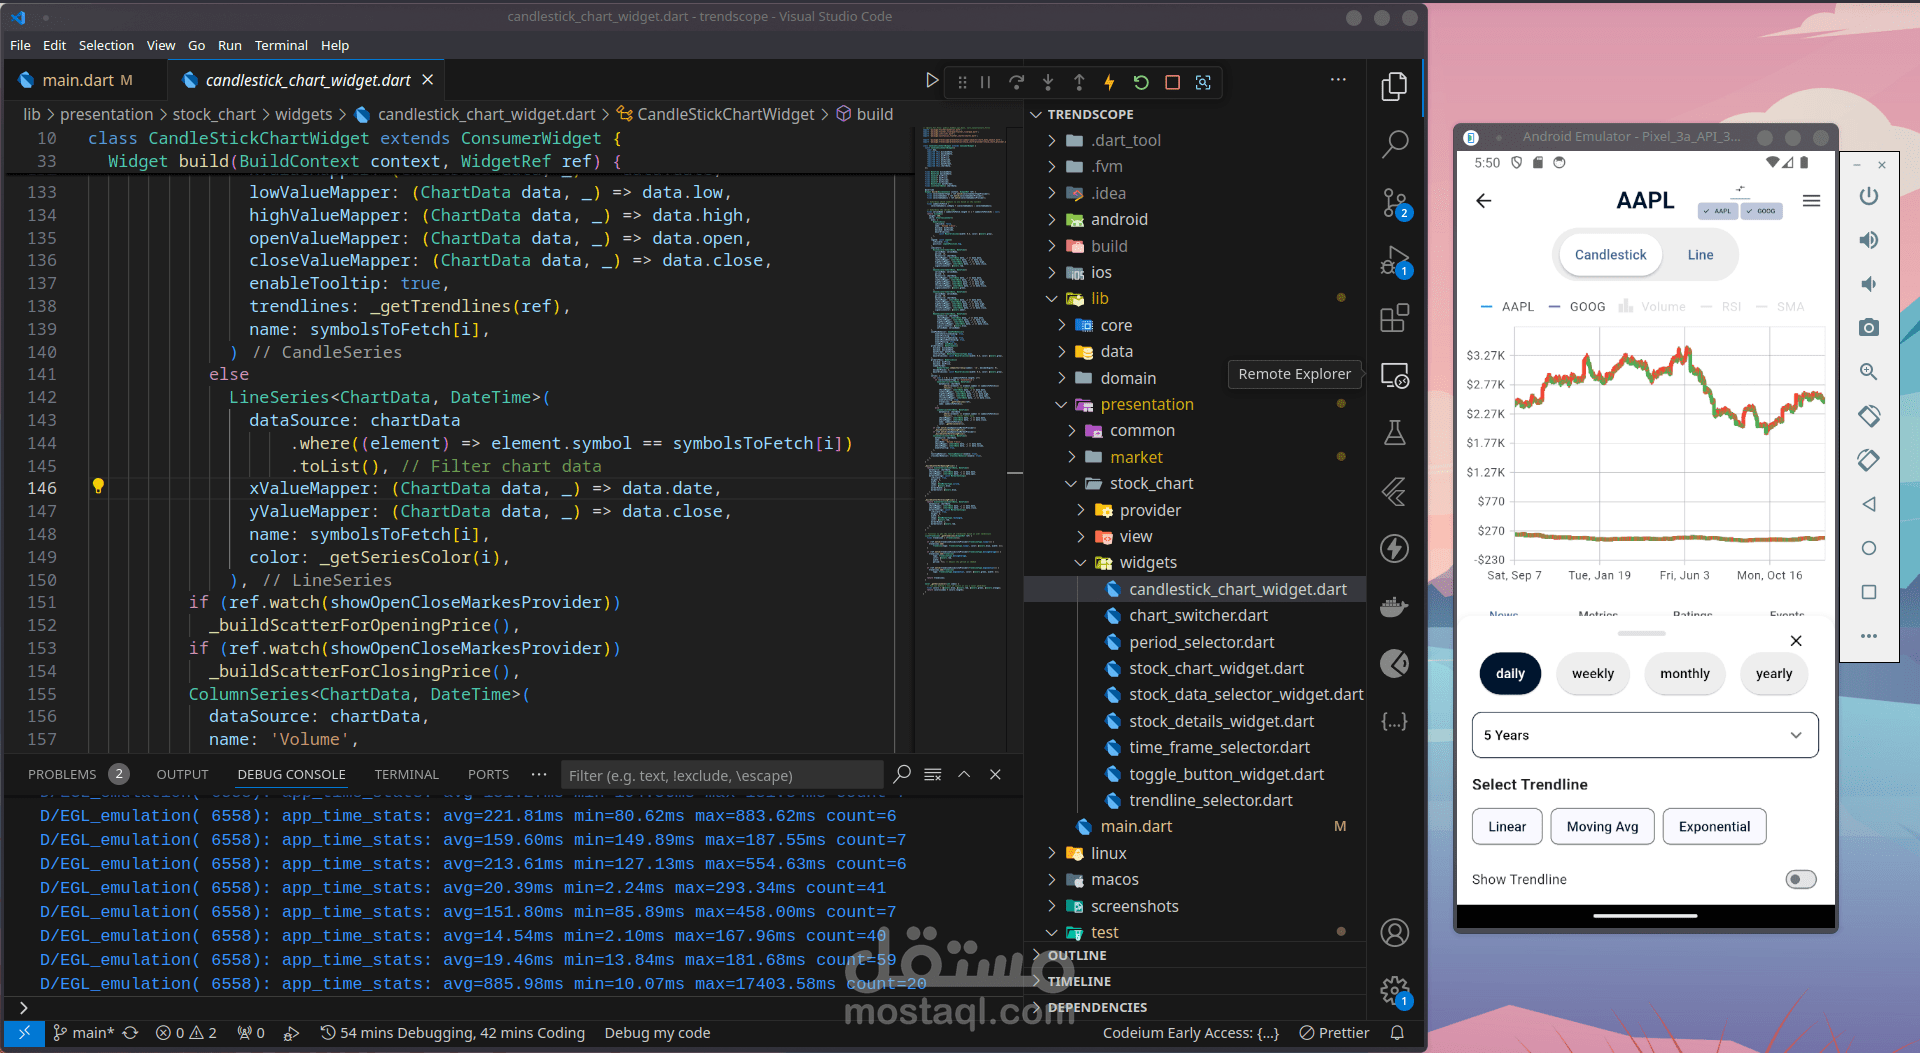Select the weekly period chip
This screenshot has height=1053, width=1920.
click(x=1593, y=674)
